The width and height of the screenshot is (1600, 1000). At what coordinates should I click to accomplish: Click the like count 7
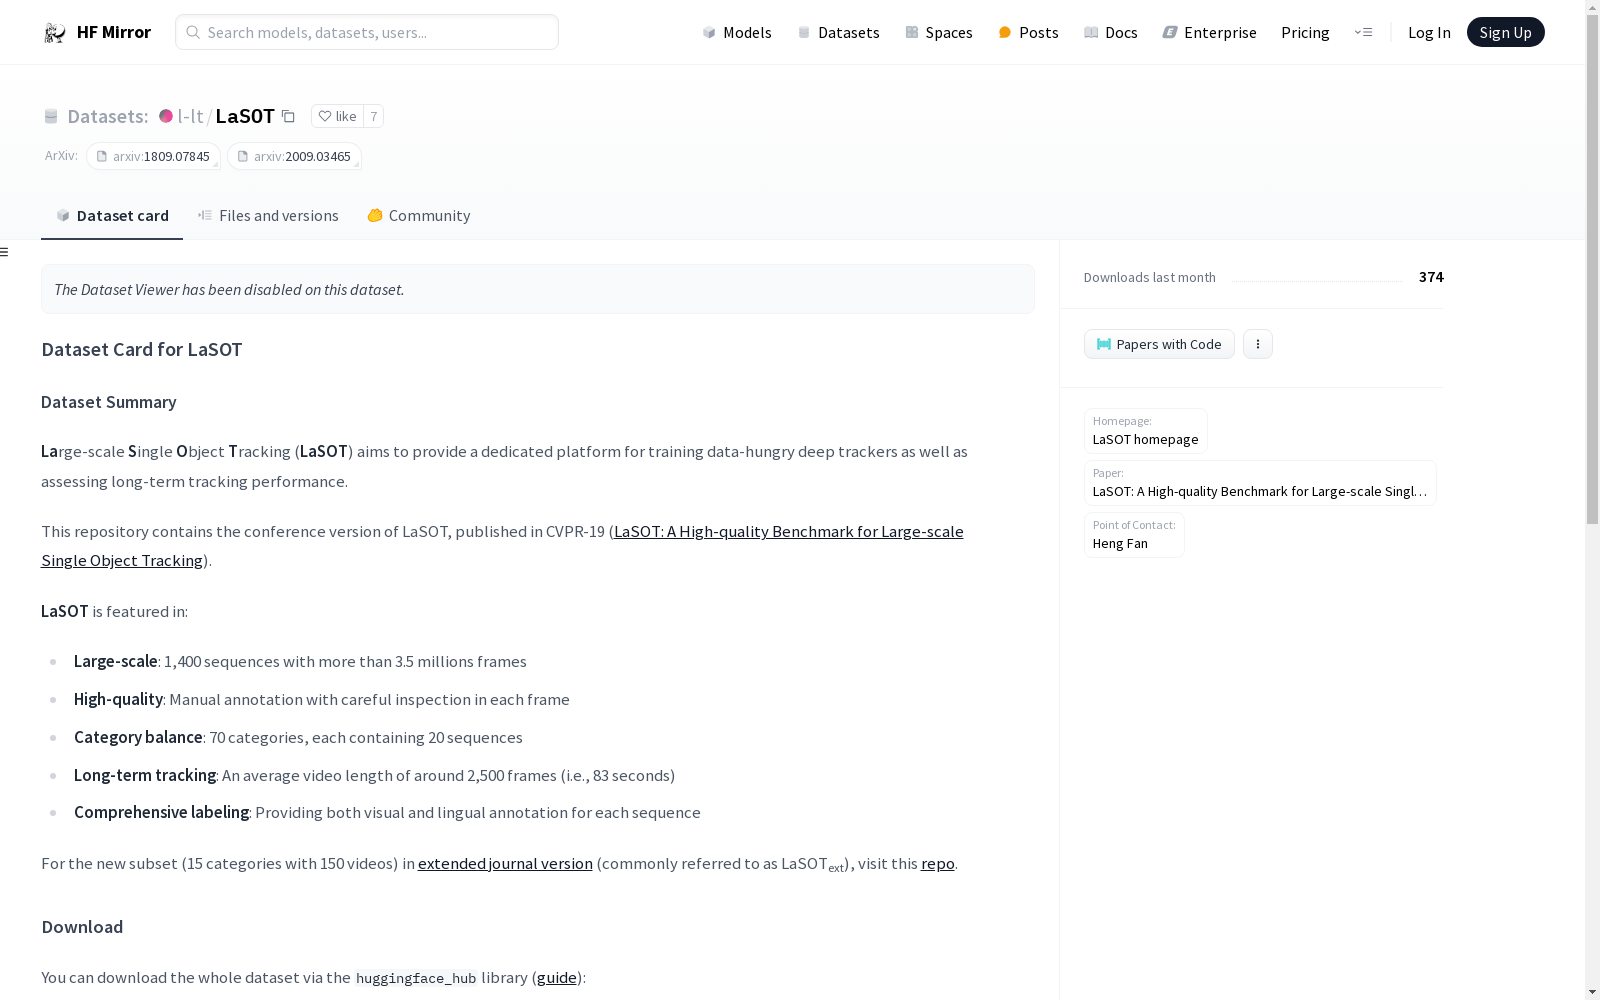374,116
